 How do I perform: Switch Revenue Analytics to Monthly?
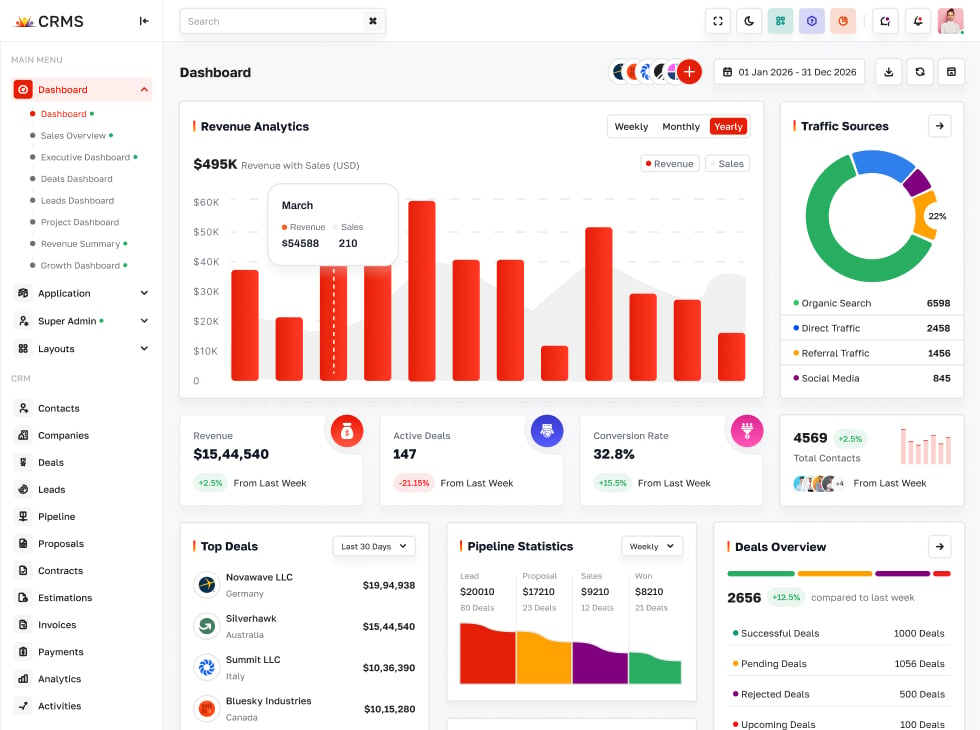[x=681, y=126]
